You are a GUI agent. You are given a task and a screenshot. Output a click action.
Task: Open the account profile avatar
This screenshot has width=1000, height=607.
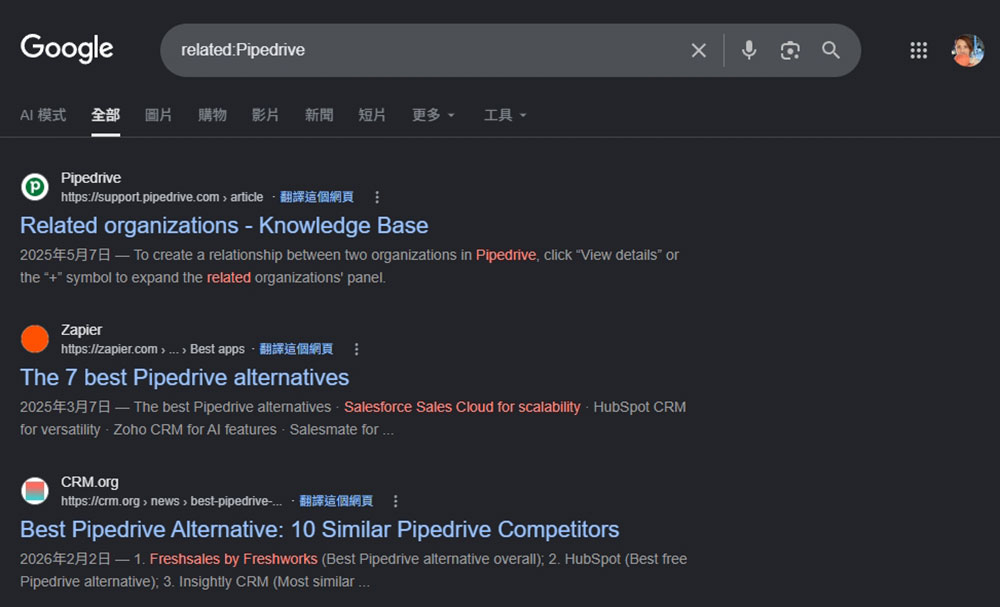click(967, 50)
